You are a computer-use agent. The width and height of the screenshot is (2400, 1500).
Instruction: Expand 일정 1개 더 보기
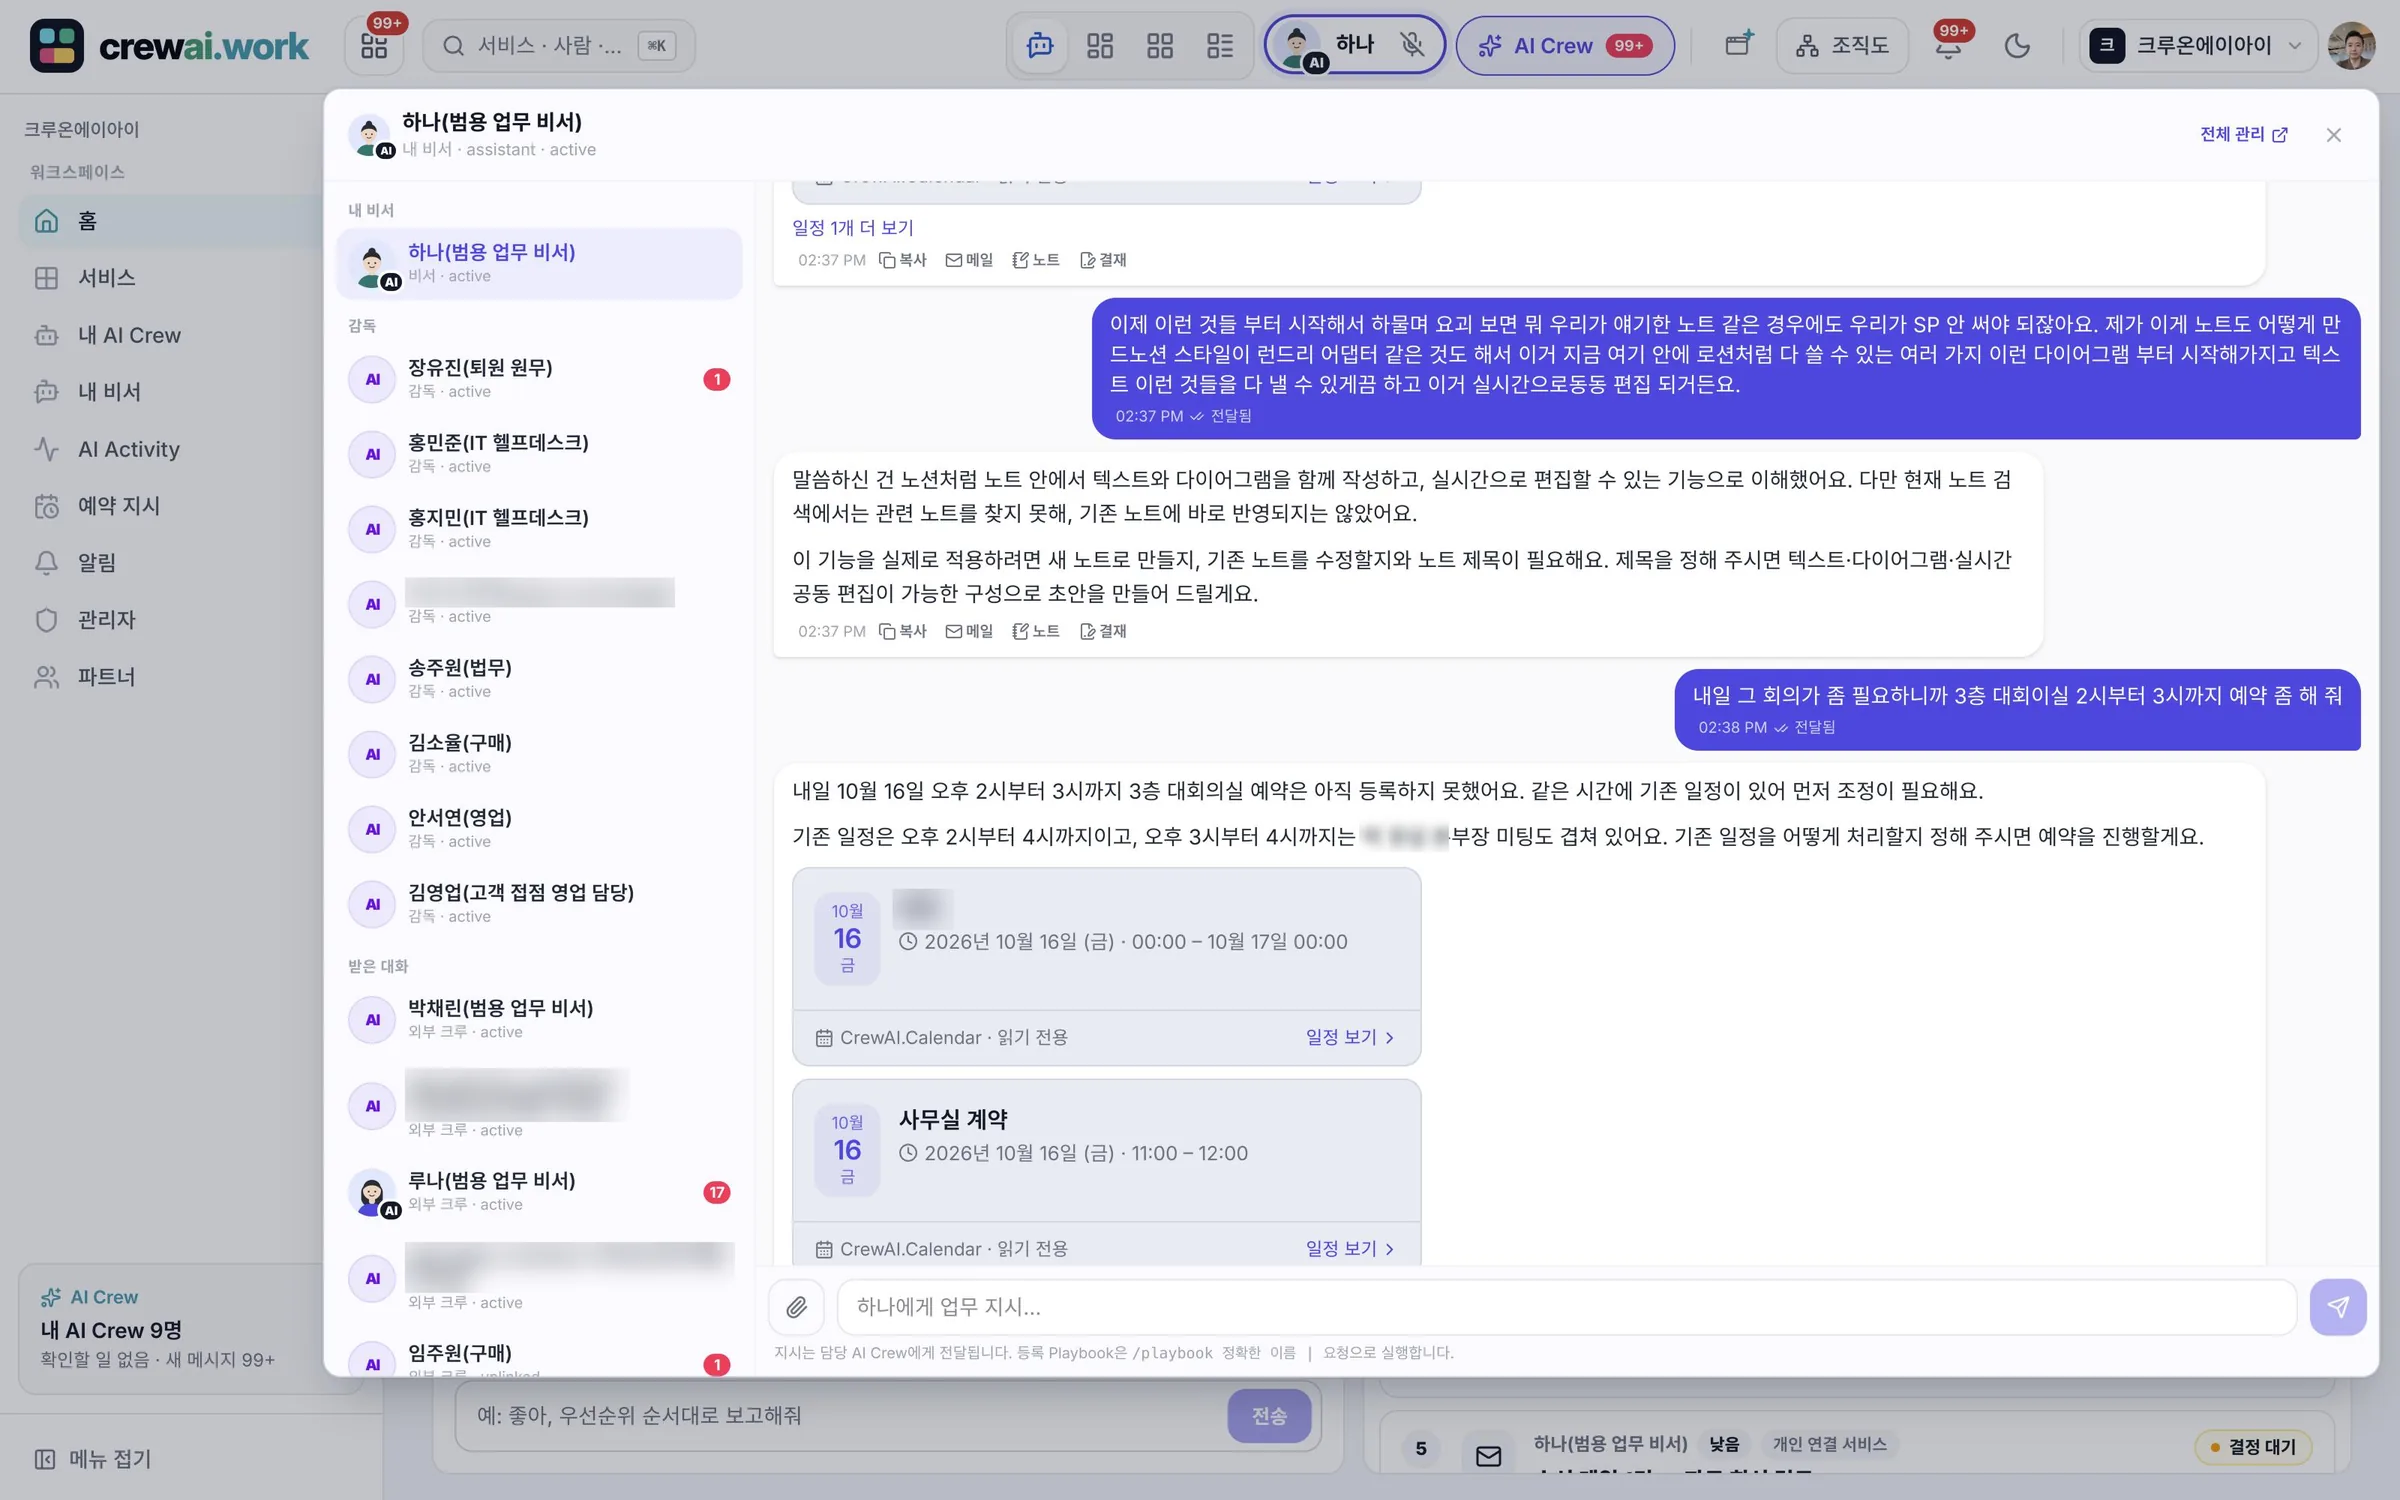point(852,227)
